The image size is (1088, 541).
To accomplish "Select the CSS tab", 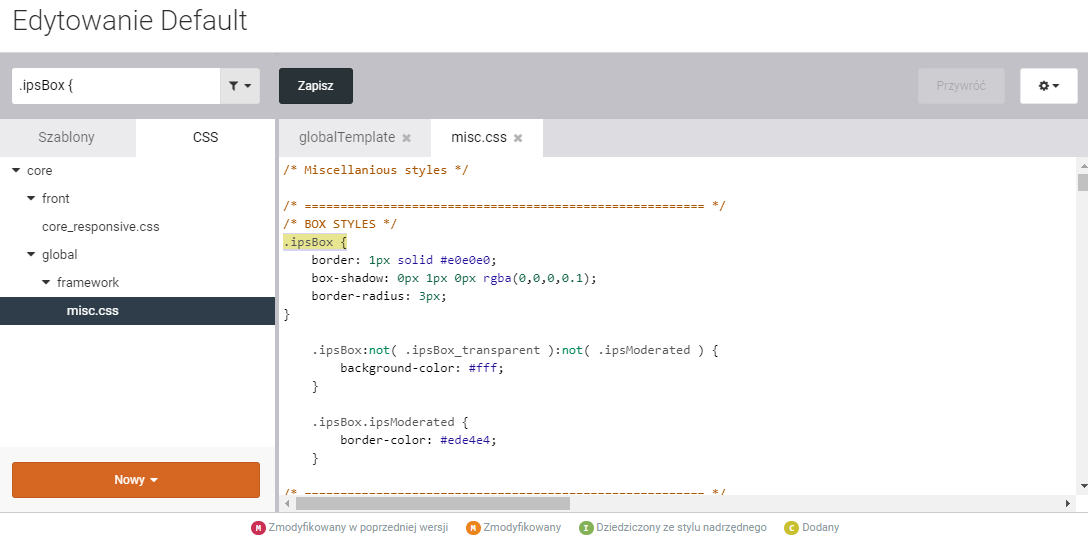I will click(x=205, y=138).
